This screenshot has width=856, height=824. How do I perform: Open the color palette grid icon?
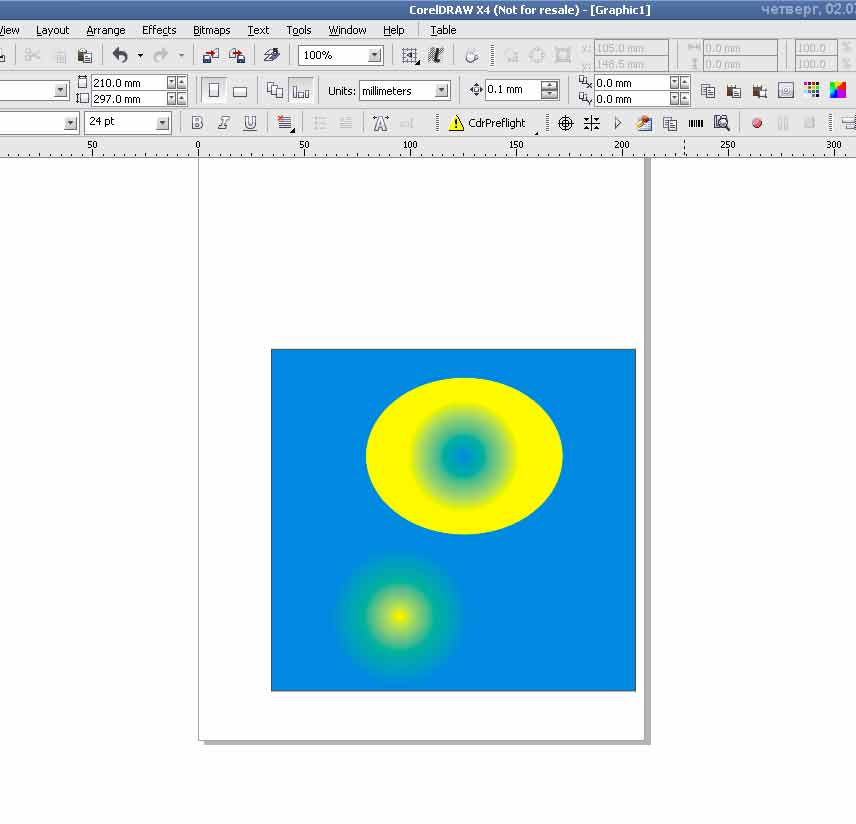812,90
